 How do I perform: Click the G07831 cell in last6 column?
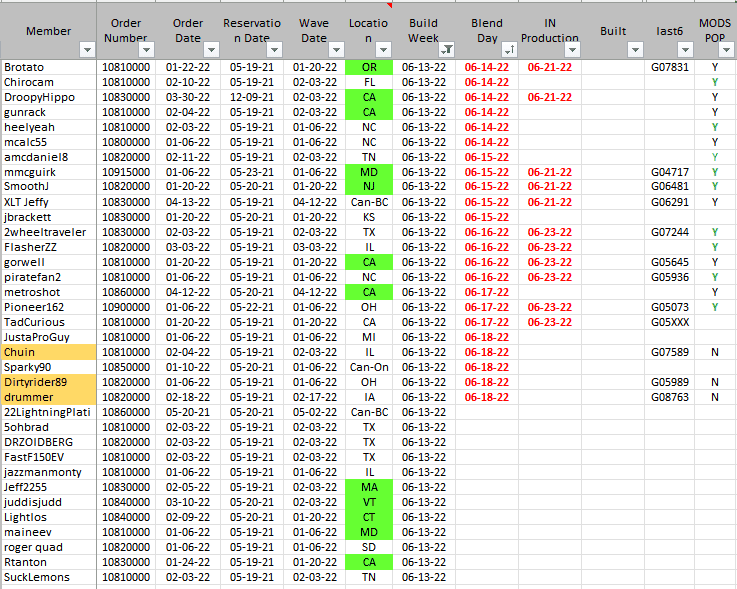669,67
